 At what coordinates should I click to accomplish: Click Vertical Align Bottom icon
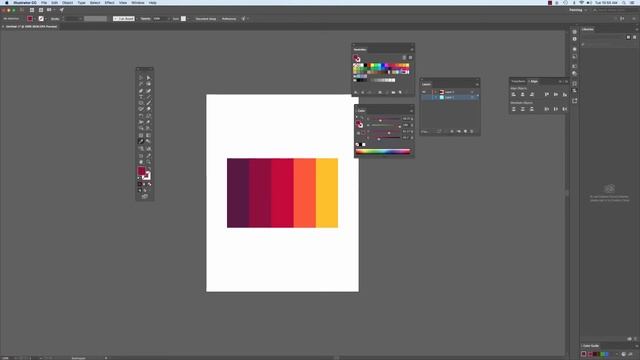[x=564, y=94]
